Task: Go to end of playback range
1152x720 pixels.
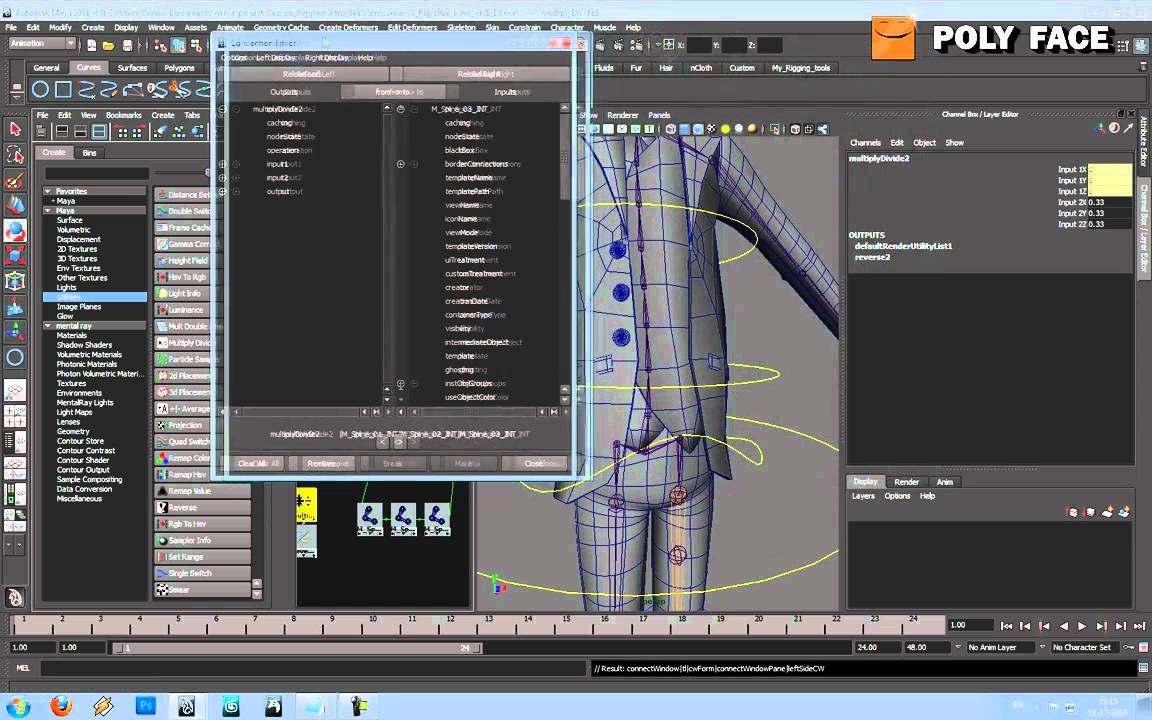Action: 1139,626
